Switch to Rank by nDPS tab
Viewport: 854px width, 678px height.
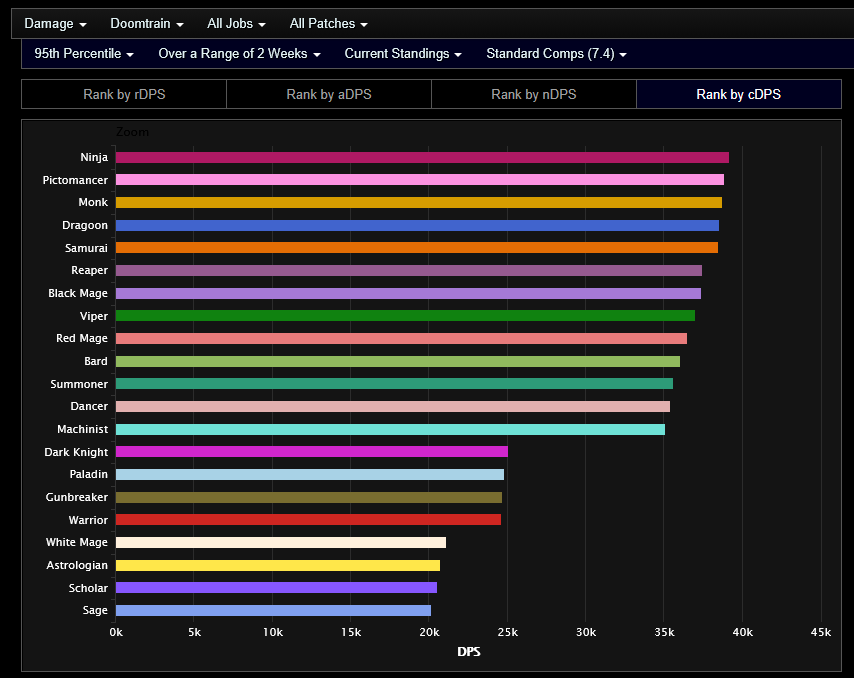(x=534, y=94)
